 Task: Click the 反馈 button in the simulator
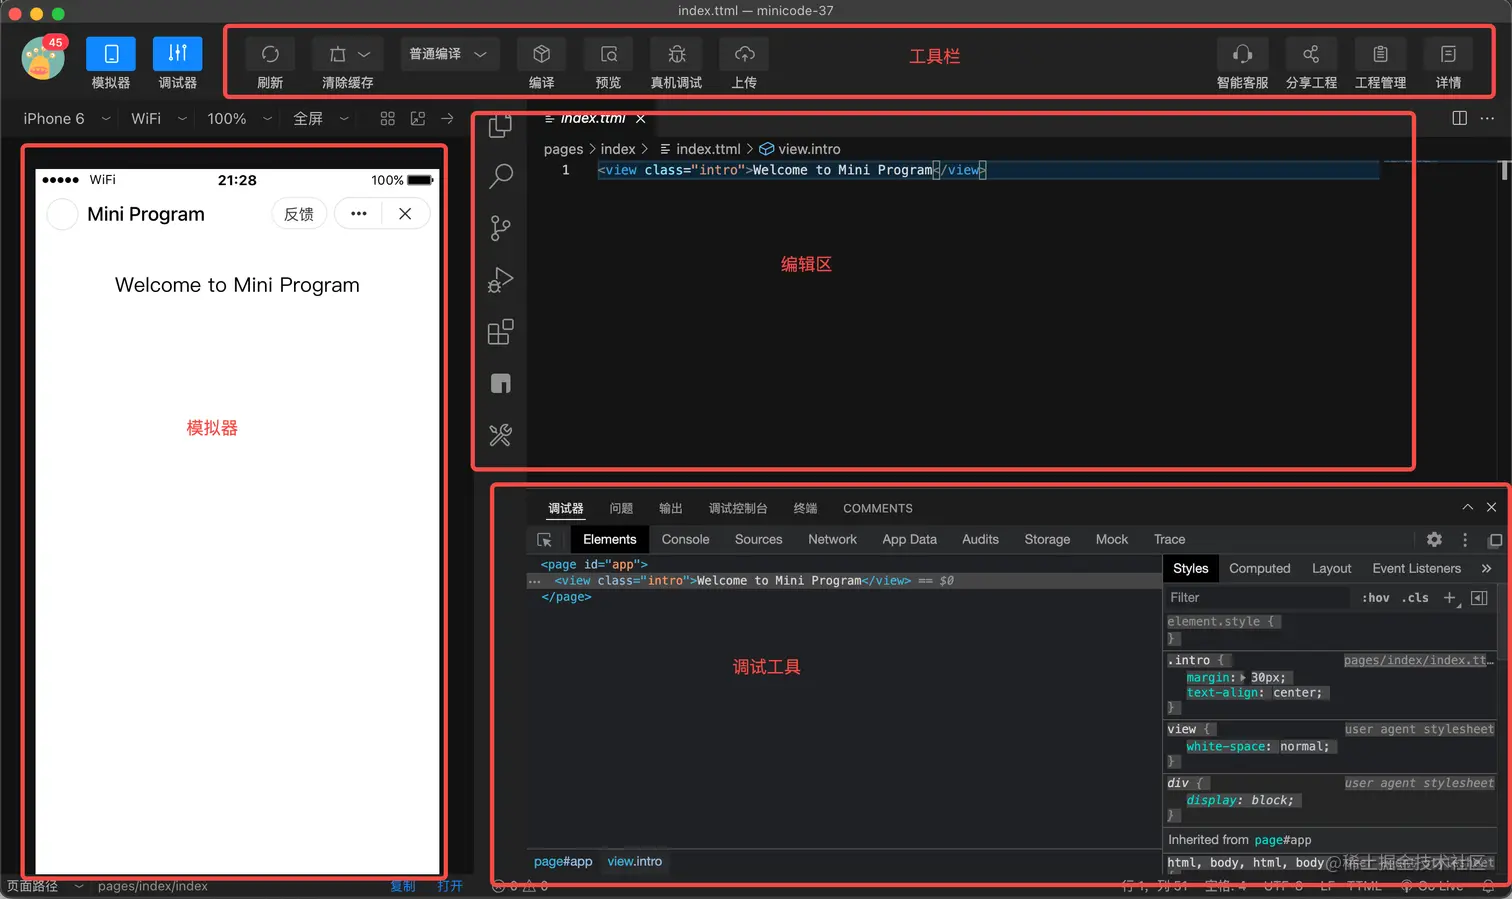299,214
